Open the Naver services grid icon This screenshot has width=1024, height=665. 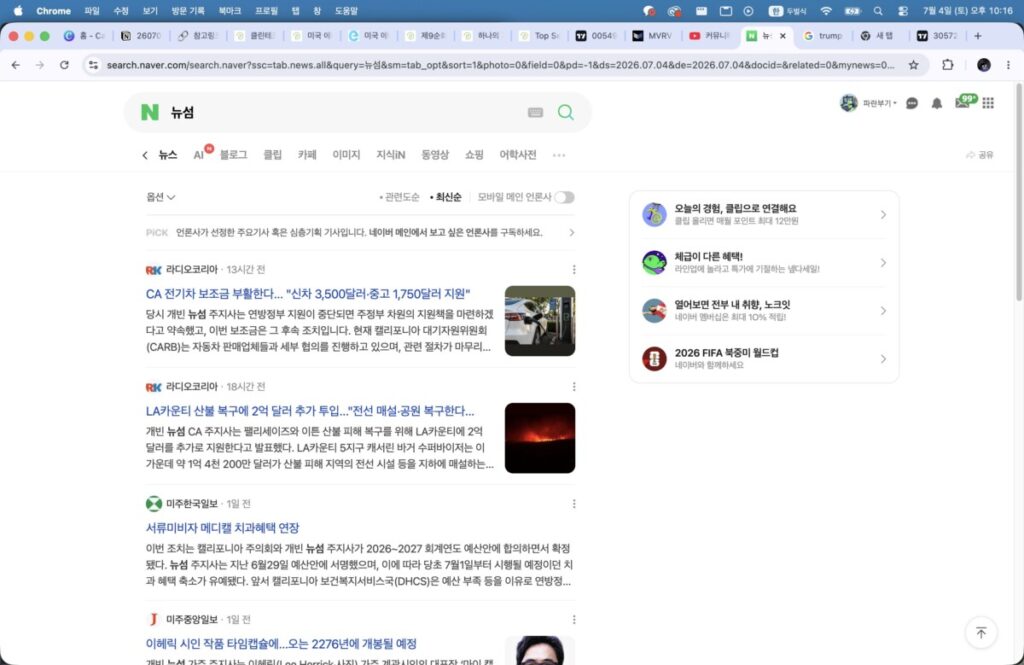click(x=988, y=103)
